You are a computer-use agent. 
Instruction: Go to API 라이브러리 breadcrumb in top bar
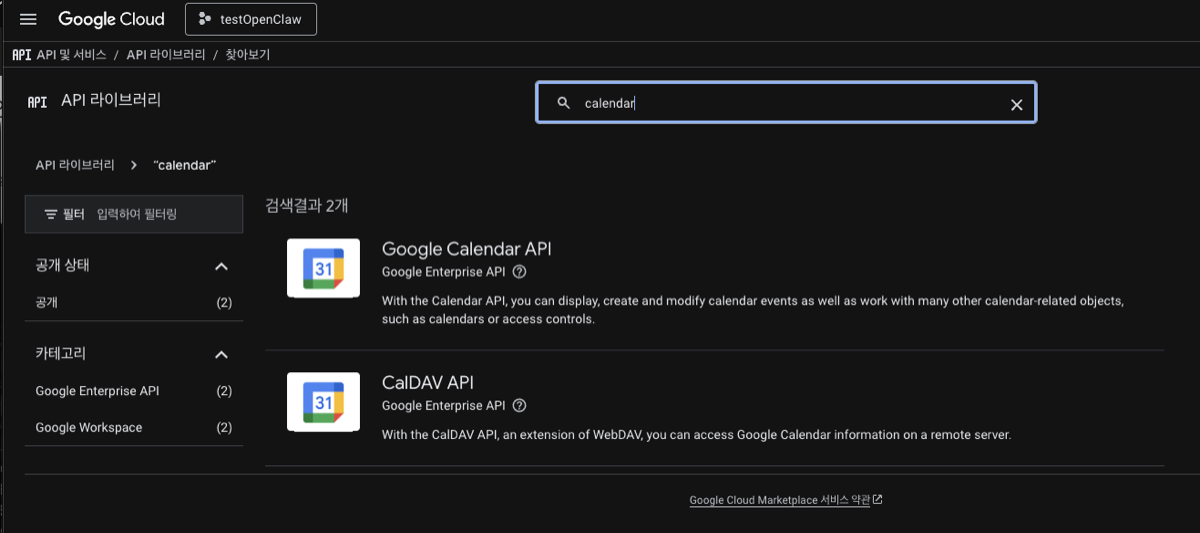(x=166, y=55)
